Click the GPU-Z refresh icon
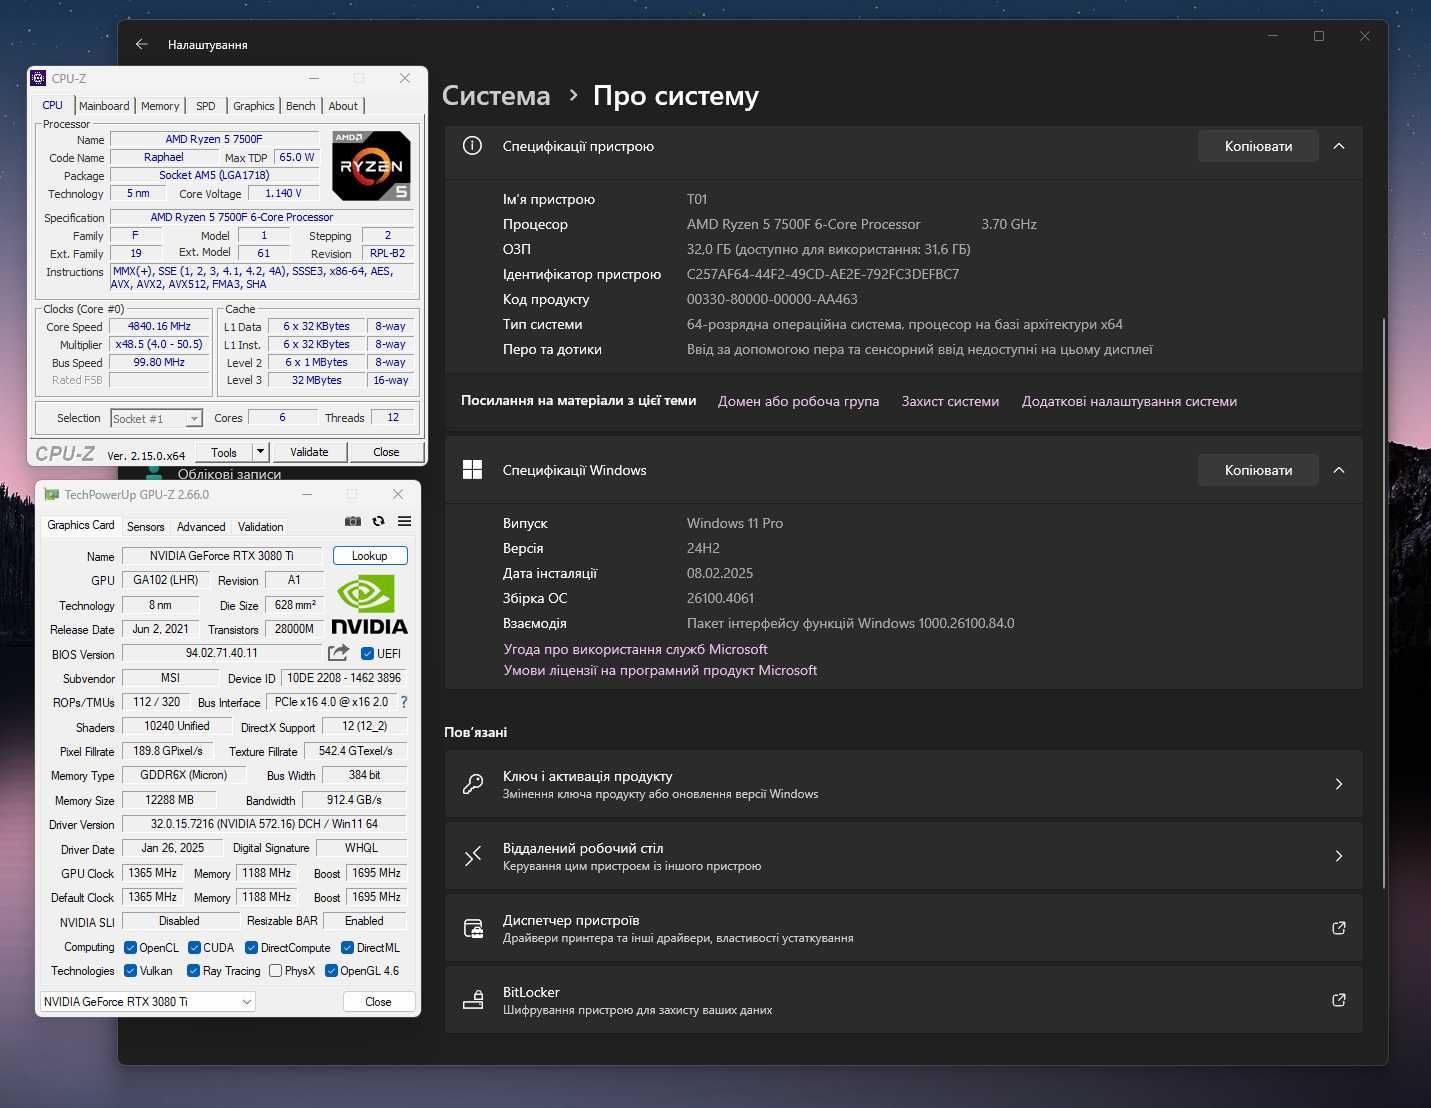The image size is (1431, 1108). [x=378, y=521]
